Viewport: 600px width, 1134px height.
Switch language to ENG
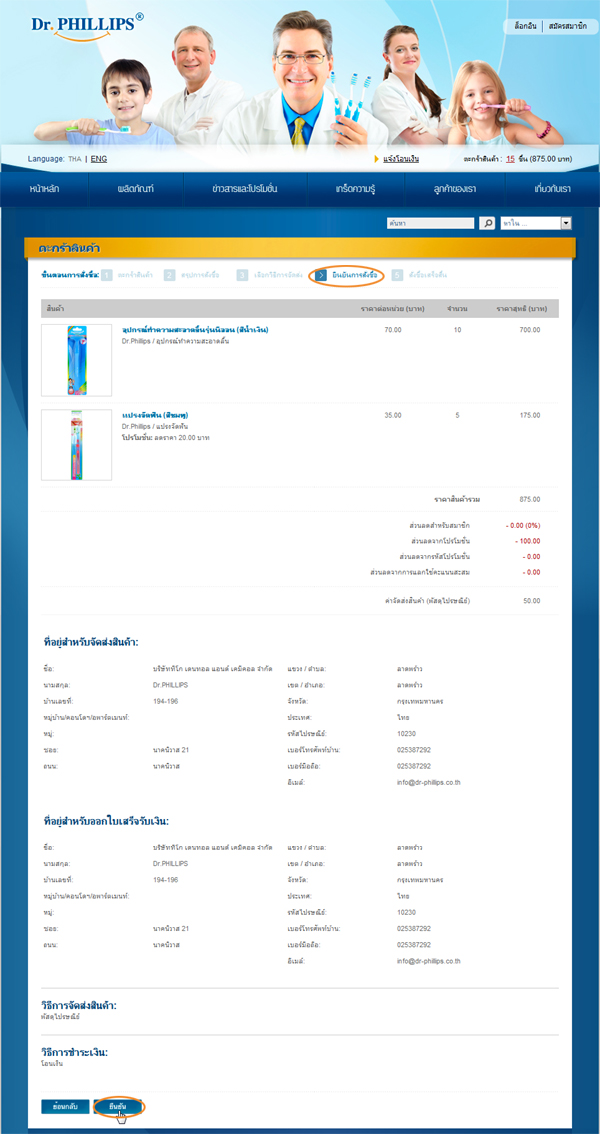[x=99, y=159]
